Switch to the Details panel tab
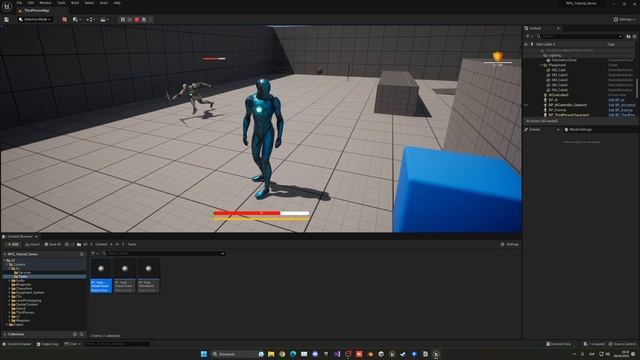This screenshot has width=640, height=360. (534, 129)
